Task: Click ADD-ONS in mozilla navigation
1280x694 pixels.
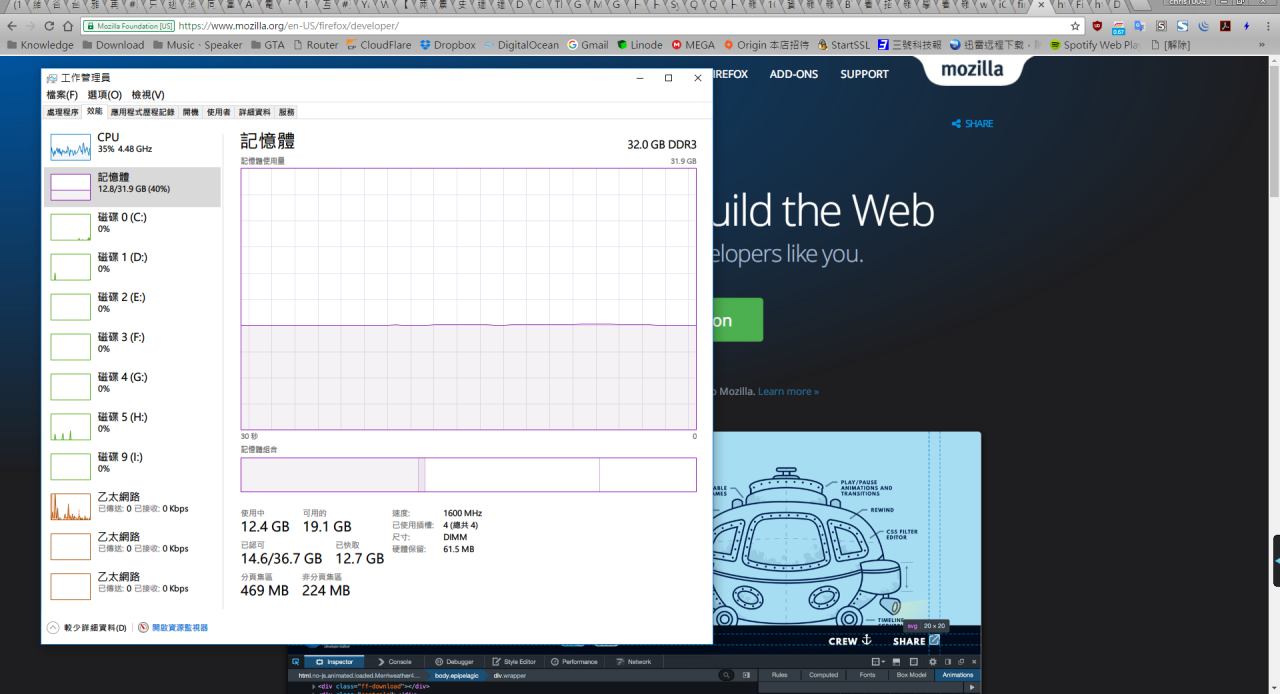Action: 793,74
